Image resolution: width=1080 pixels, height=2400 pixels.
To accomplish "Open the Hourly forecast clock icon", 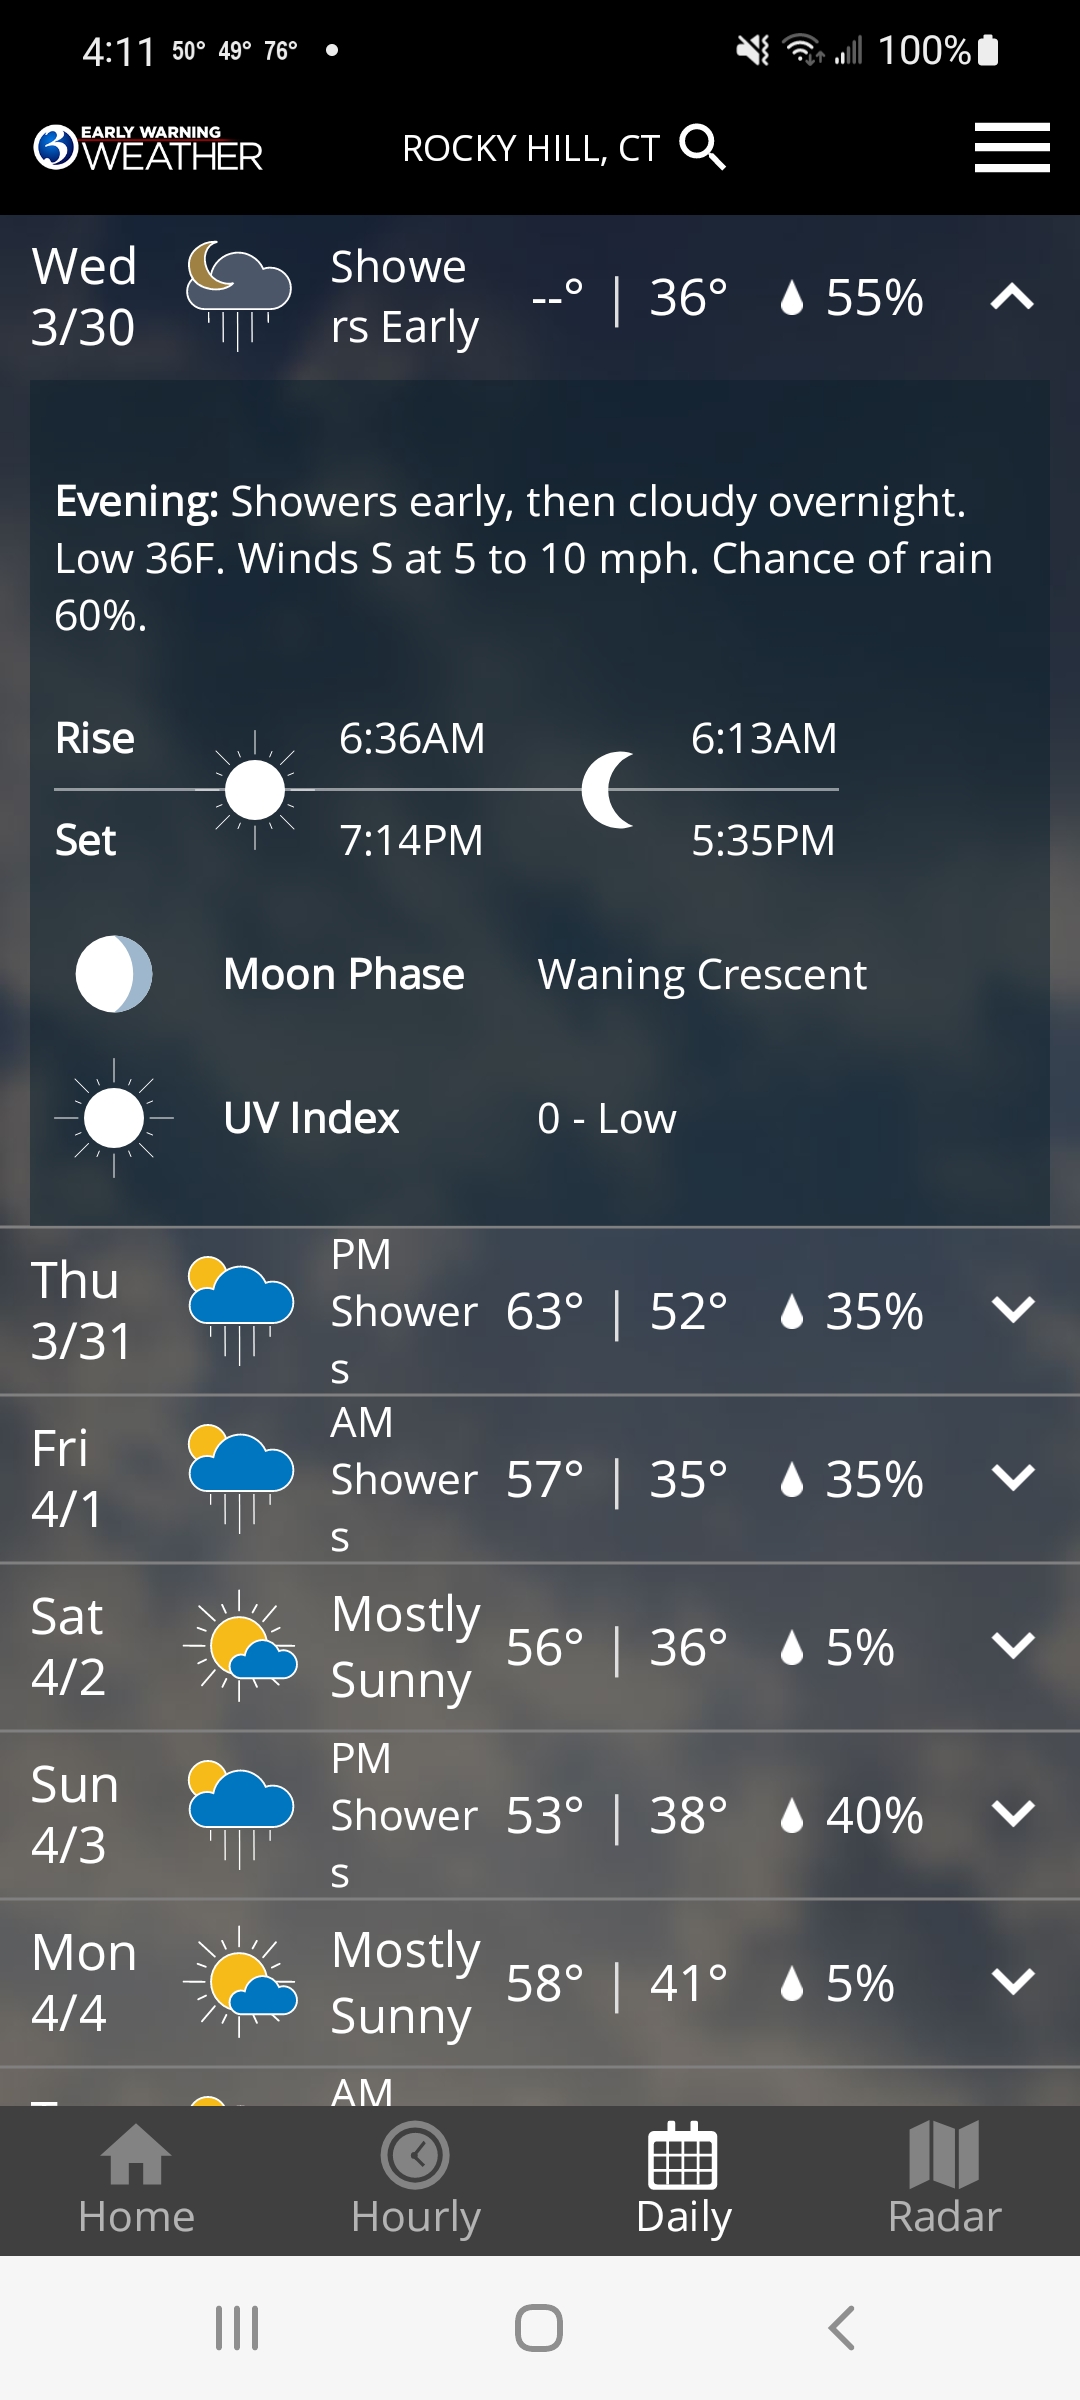I will (415, 2154).
